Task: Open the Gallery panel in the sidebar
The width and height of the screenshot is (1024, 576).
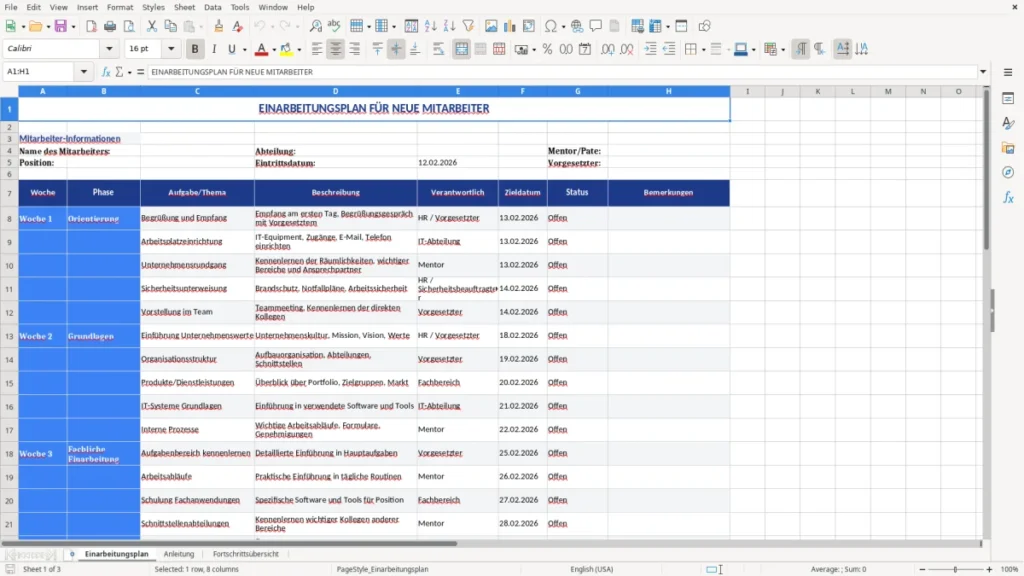Action: [x=1008, y=148]
